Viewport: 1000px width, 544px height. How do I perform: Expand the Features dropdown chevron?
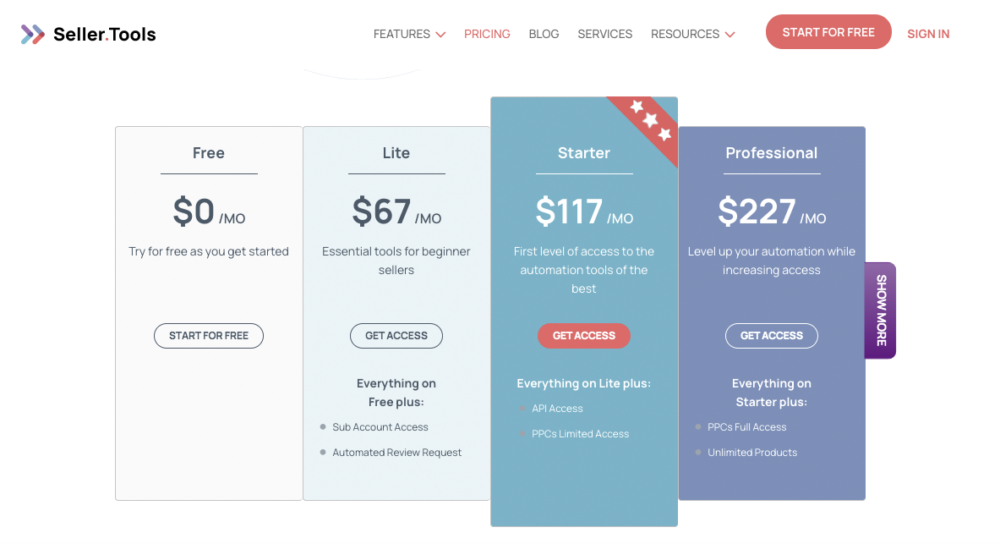(441, 34)
